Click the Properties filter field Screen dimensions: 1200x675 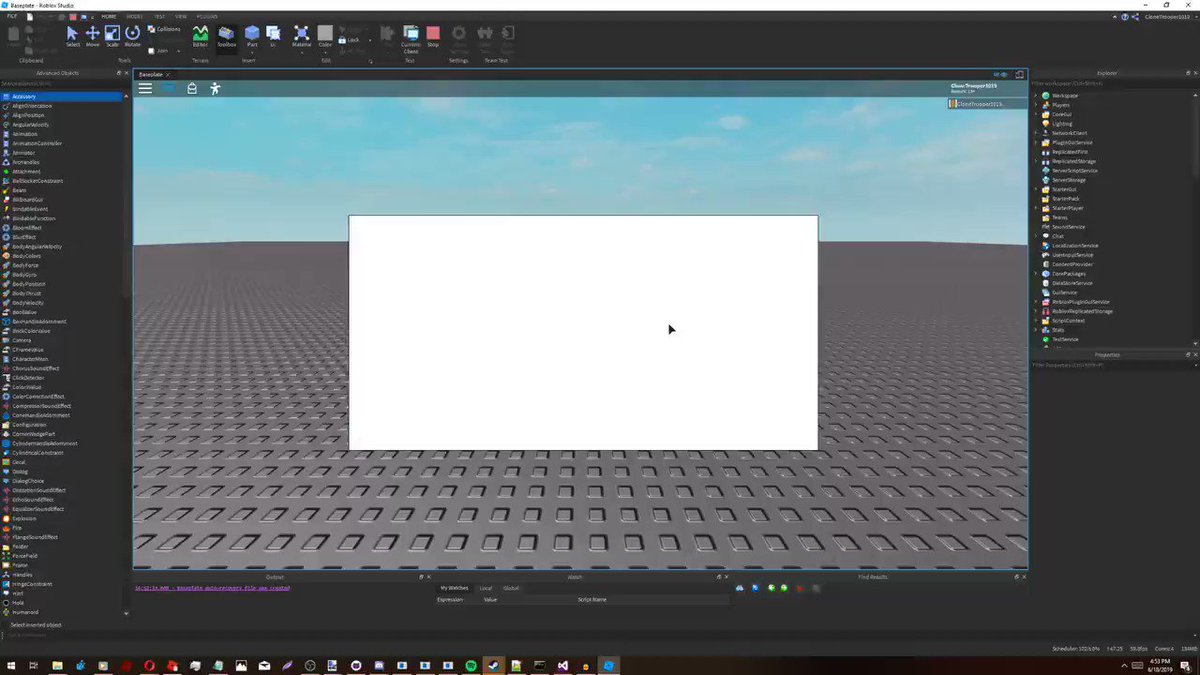[1113, 365]
